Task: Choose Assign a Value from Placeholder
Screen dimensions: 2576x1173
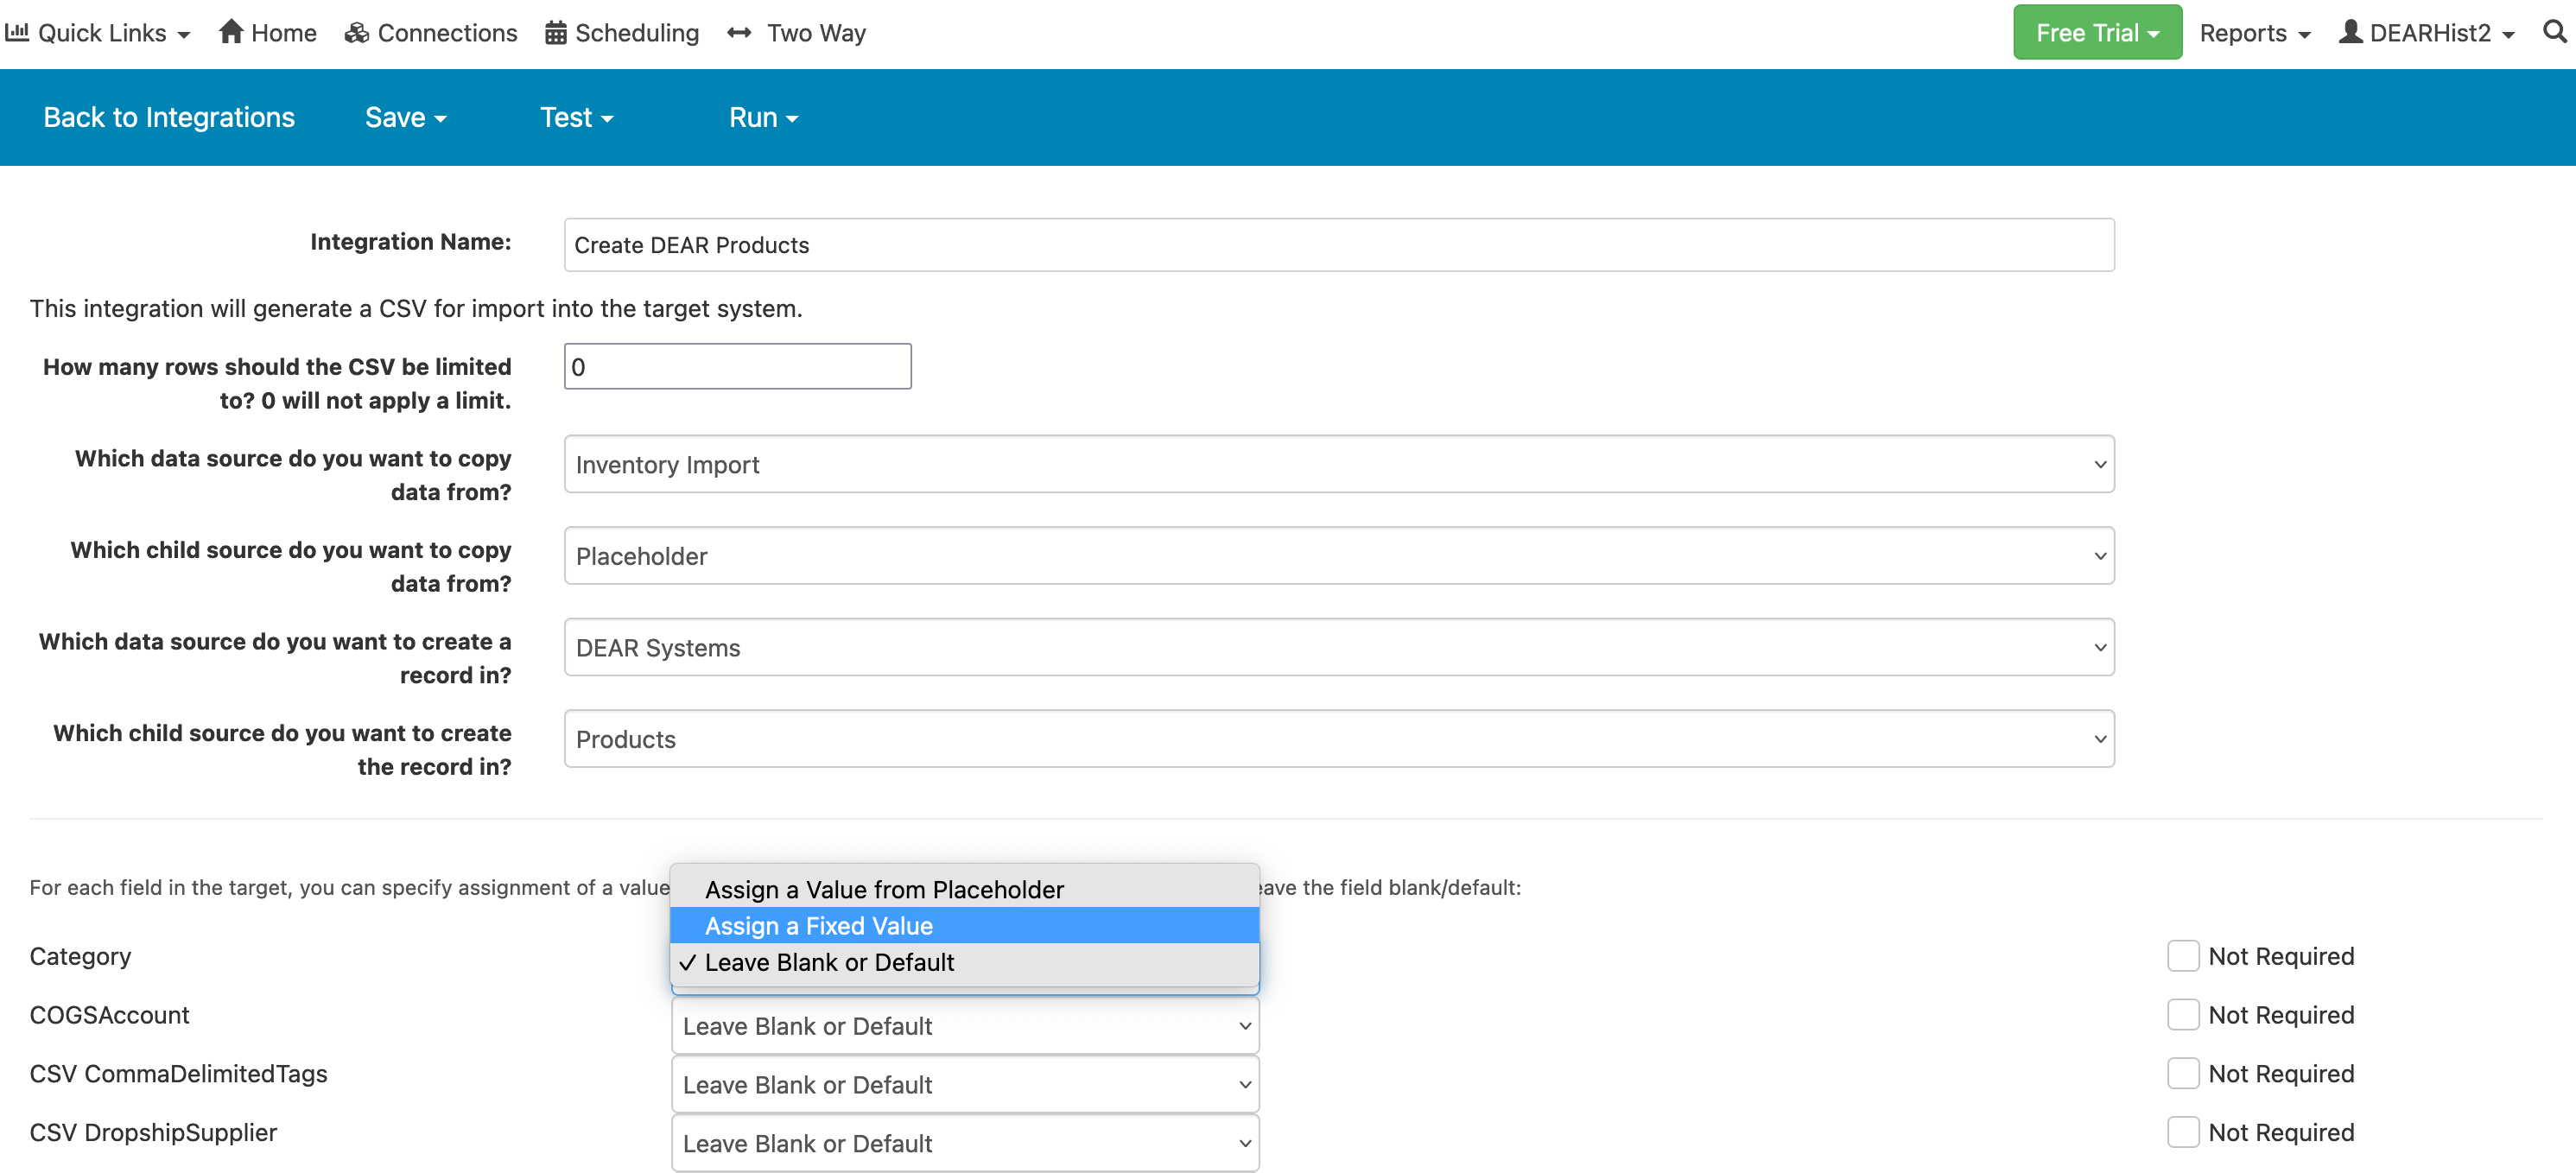Action: click(884, 889)
